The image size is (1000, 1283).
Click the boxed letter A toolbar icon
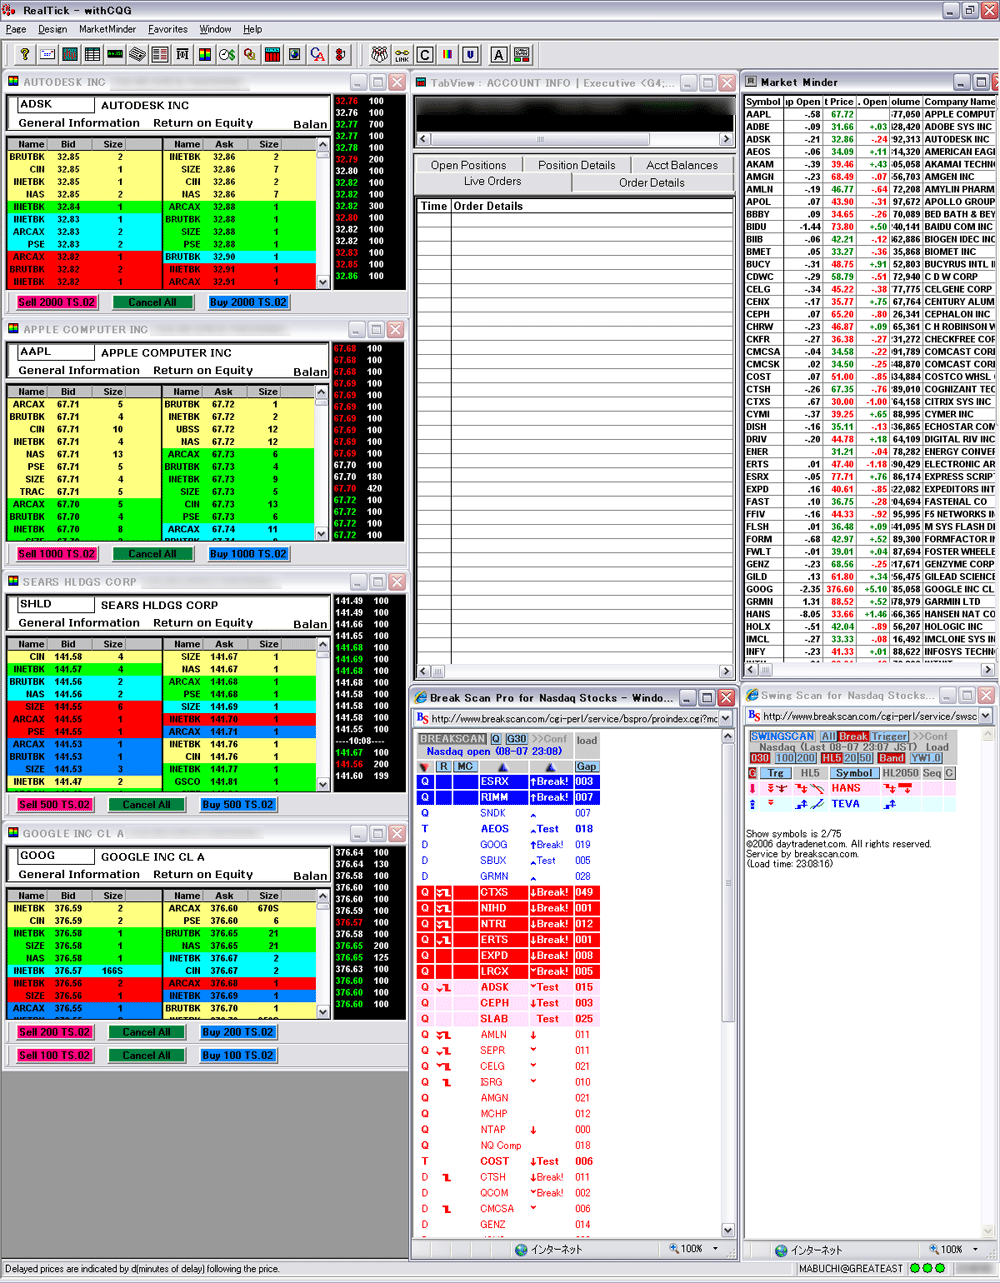point(498,54)
